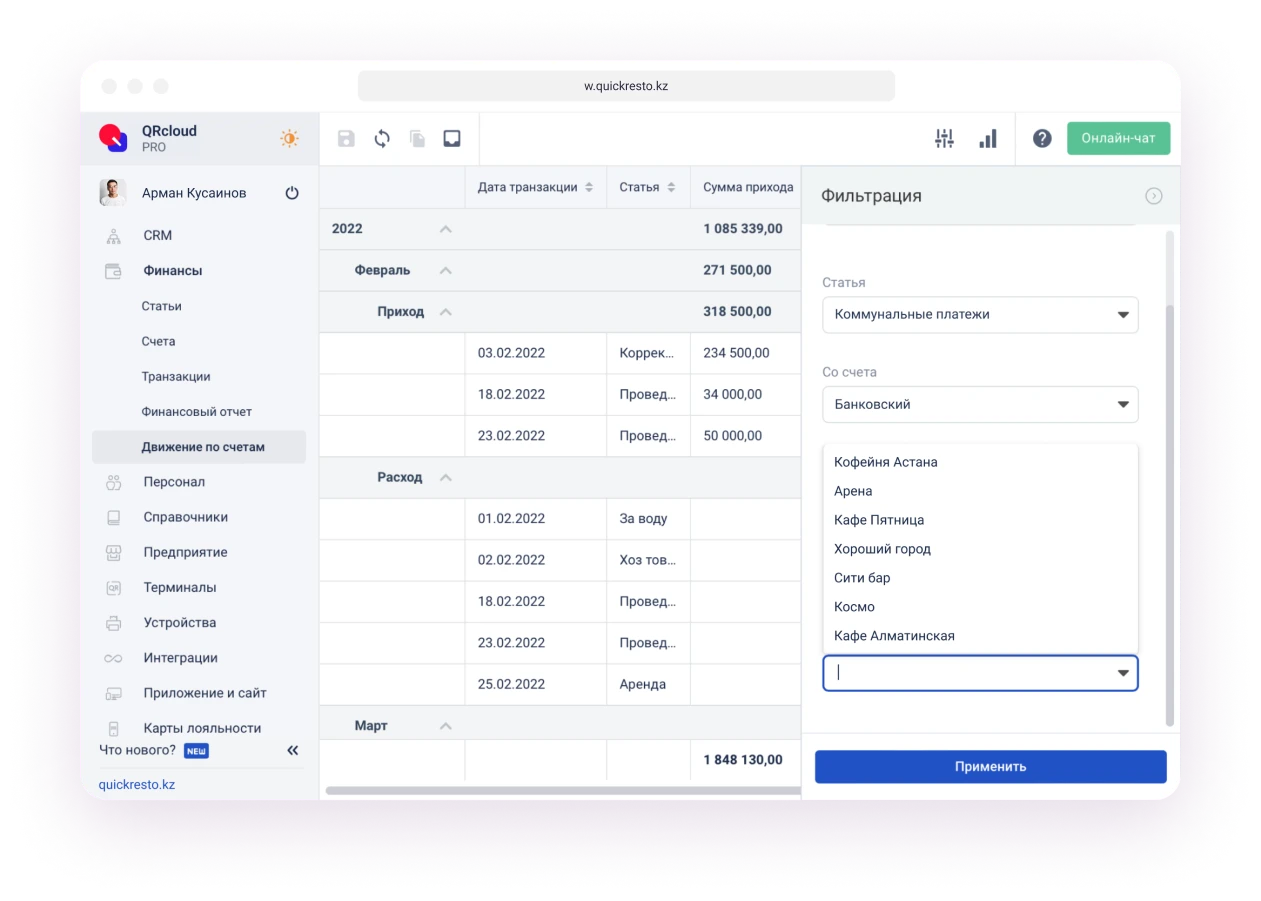The image size is (1261, 901).
Task: Collapse the sidebar with double chevron
Action: (x=293, y=750)
